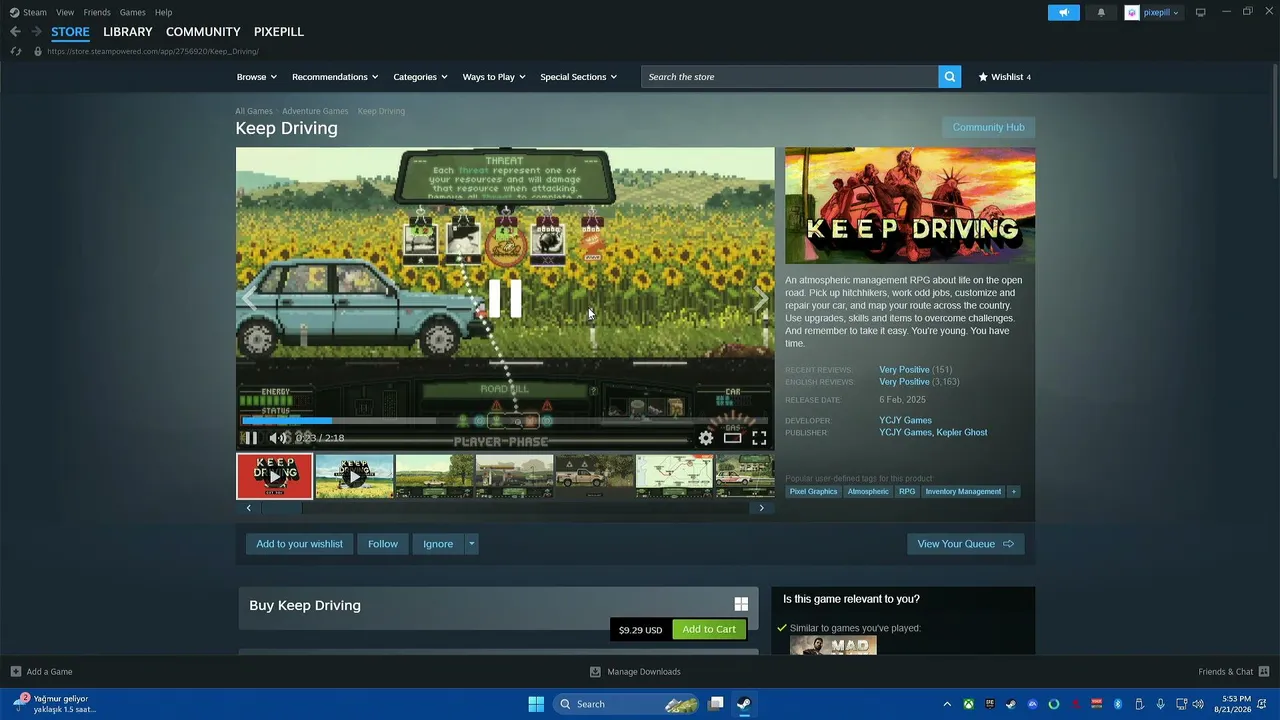Select the Inventory Management tag
This screenshot has width=1280, height=720.
click(963, 492)
